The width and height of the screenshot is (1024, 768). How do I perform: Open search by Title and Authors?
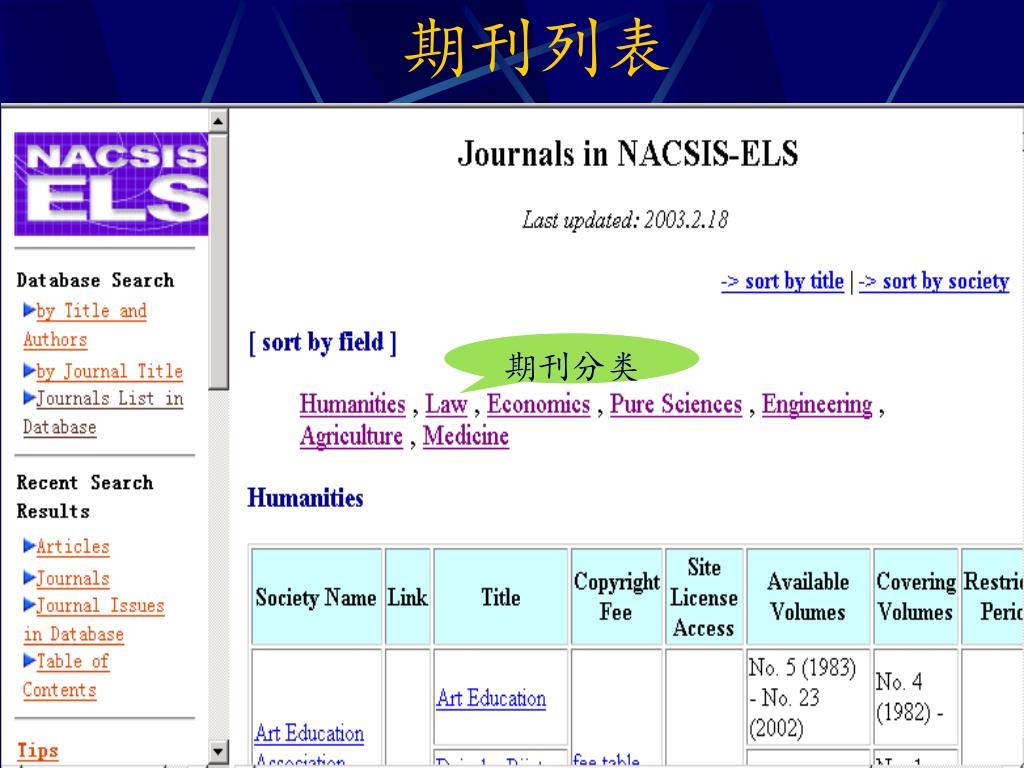tap(85, 325)
